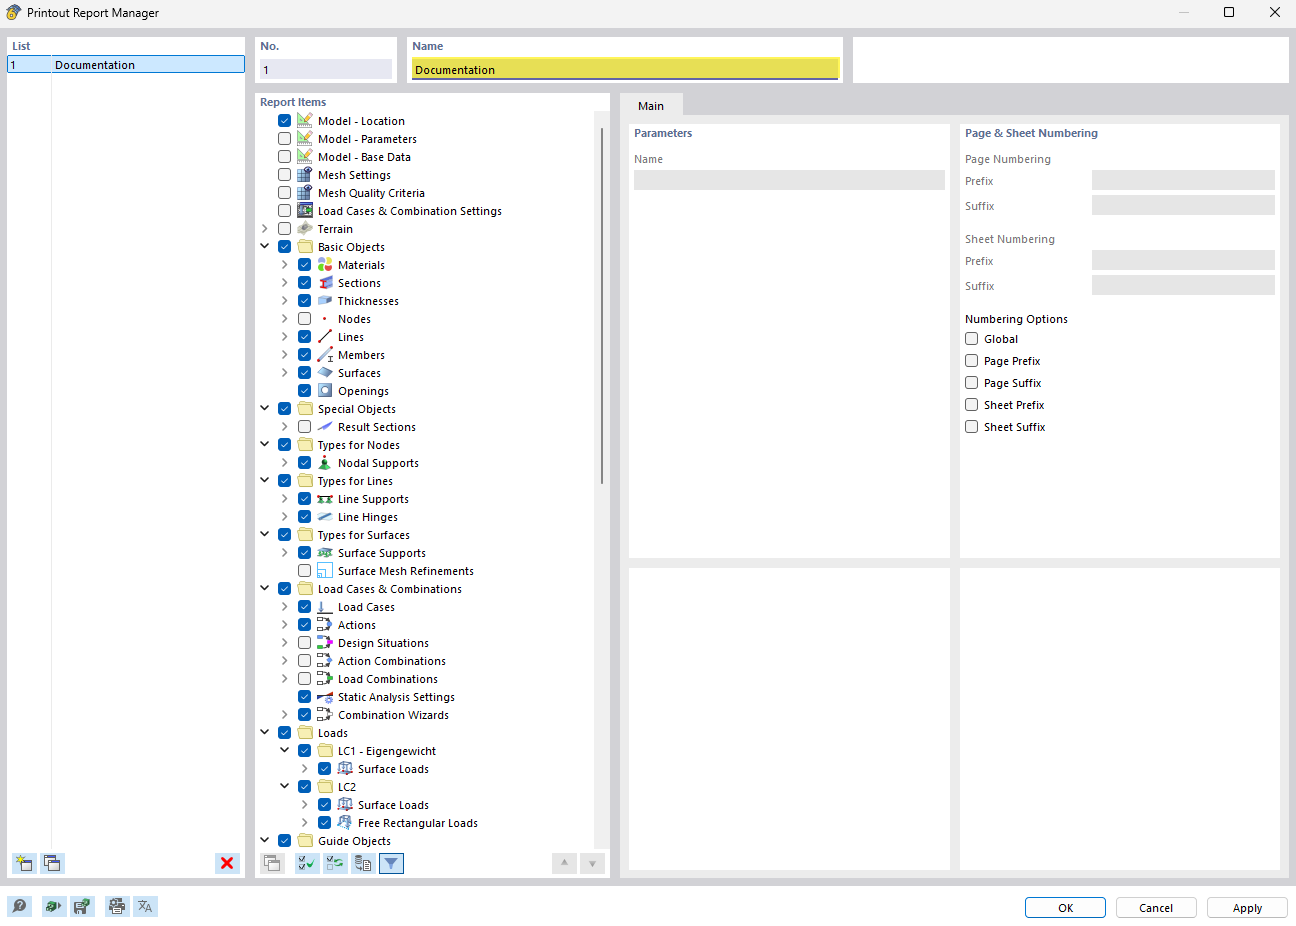Image resolution: width=1296 pixels, height=926 pixels.
Task: Click the database copy icon in tree toolbar
Action: pyautogui.click(x=363, y=863)
